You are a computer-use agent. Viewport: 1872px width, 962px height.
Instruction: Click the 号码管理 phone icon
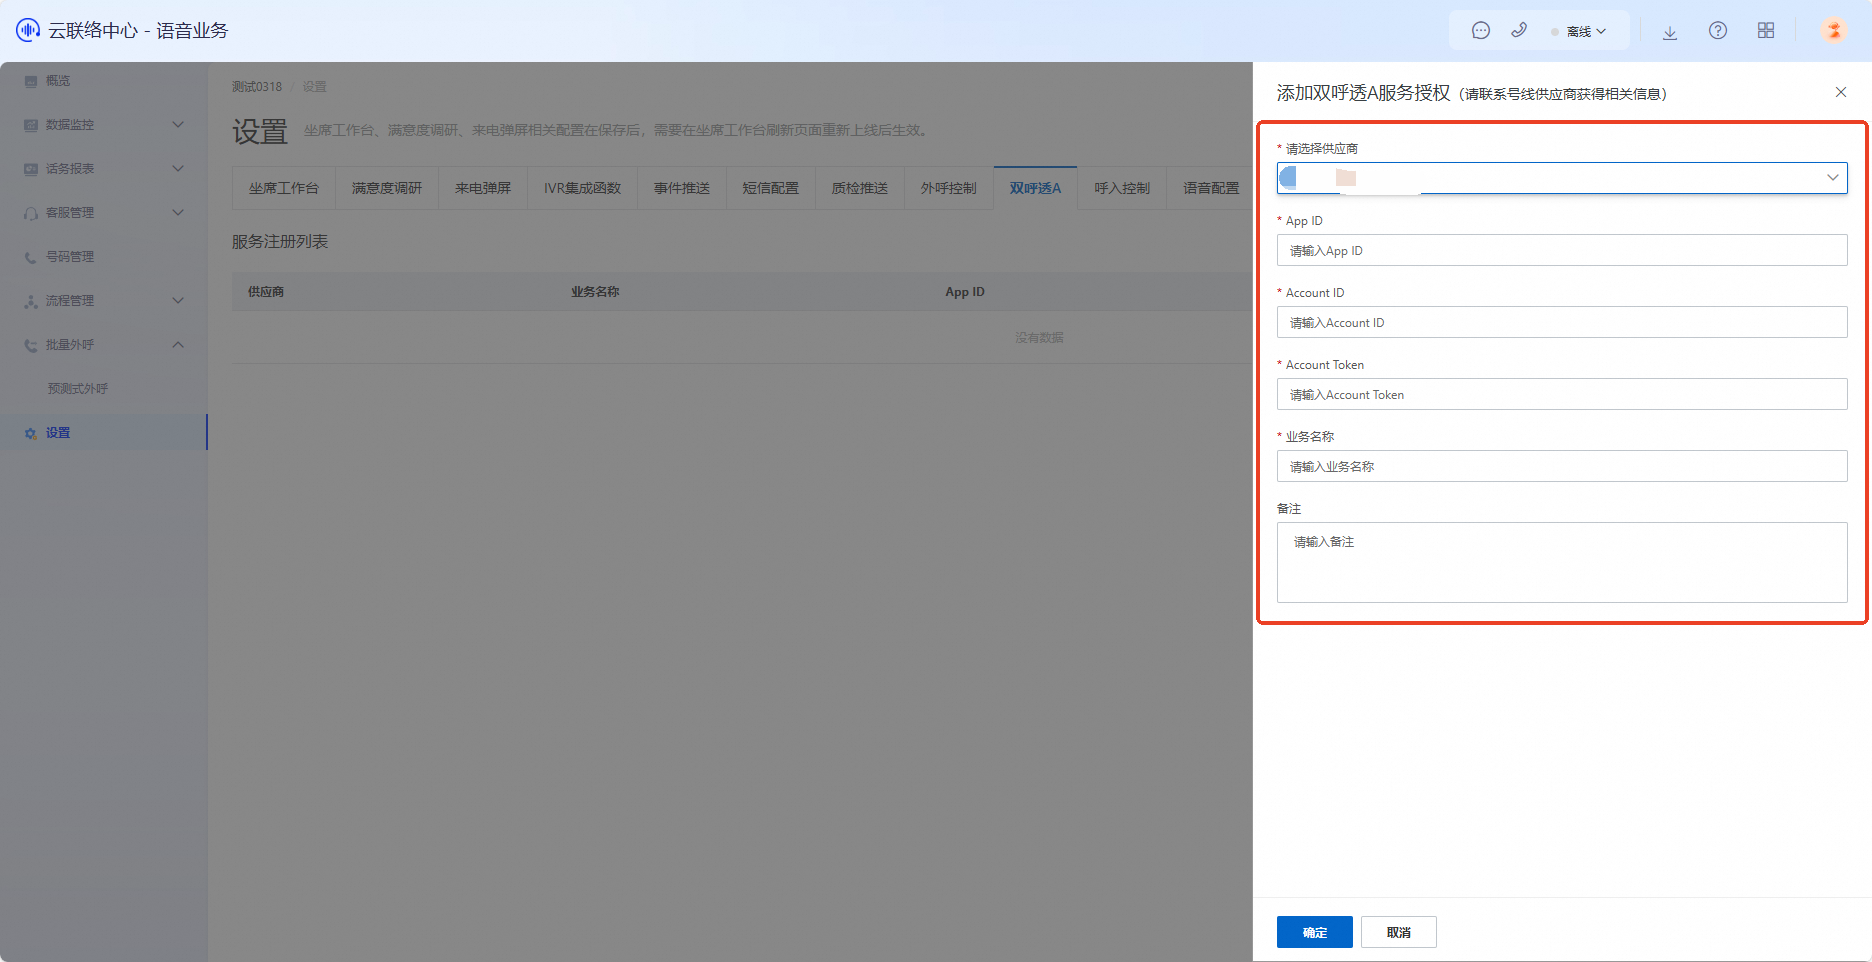tap(31, 257)
